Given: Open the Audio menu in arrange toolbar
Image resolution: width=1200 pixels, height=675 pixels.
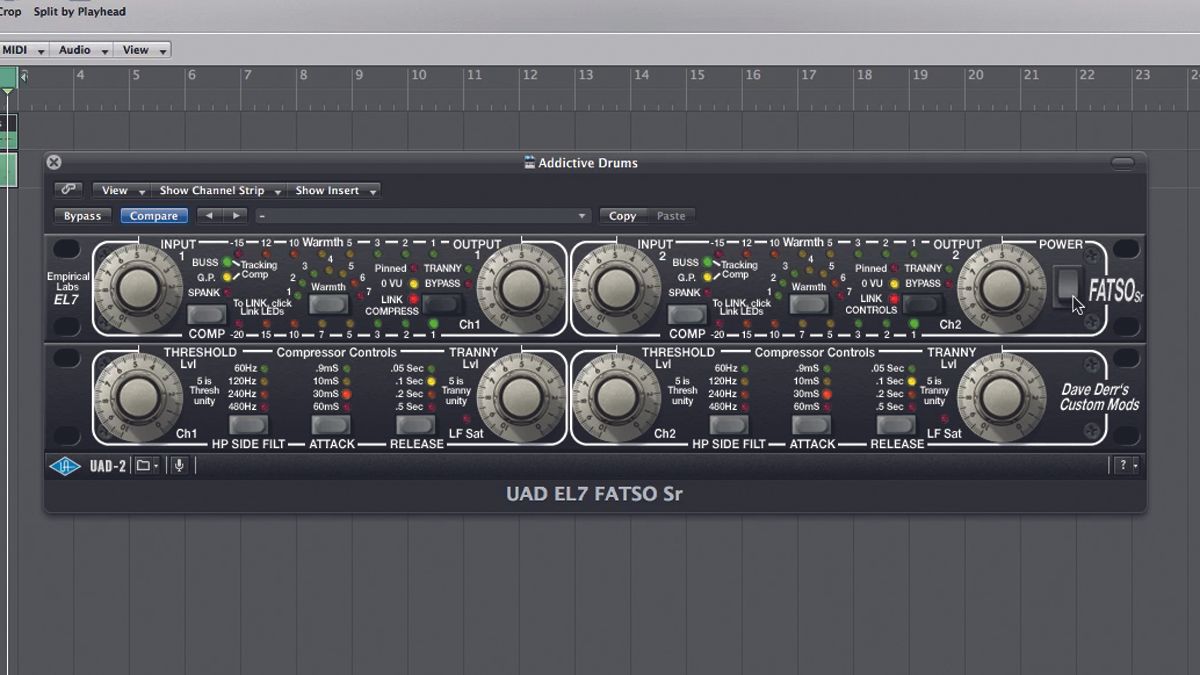Looking at the screenshot, I should (81, 50).
